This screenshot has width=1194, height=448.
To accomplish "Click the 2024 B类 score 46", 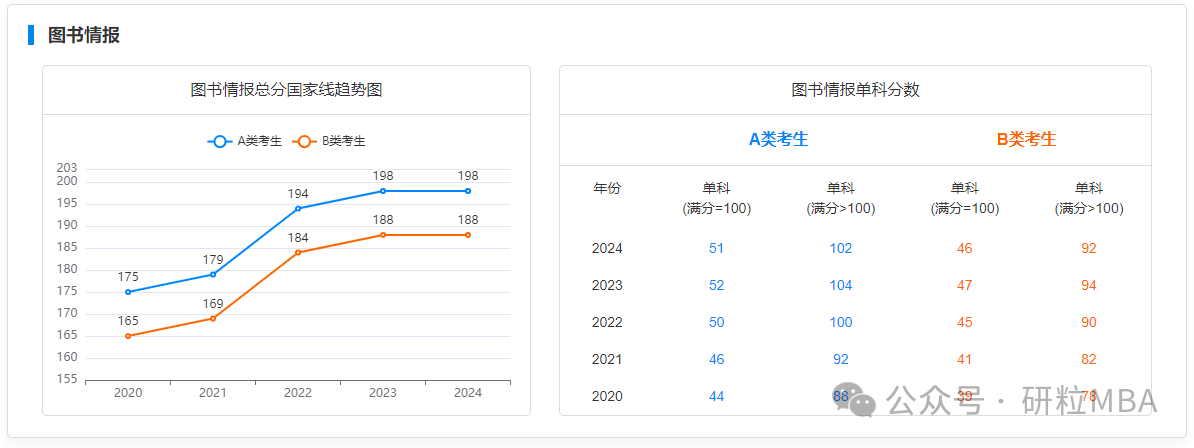I will pyautogui.click(x=965, y=248).
